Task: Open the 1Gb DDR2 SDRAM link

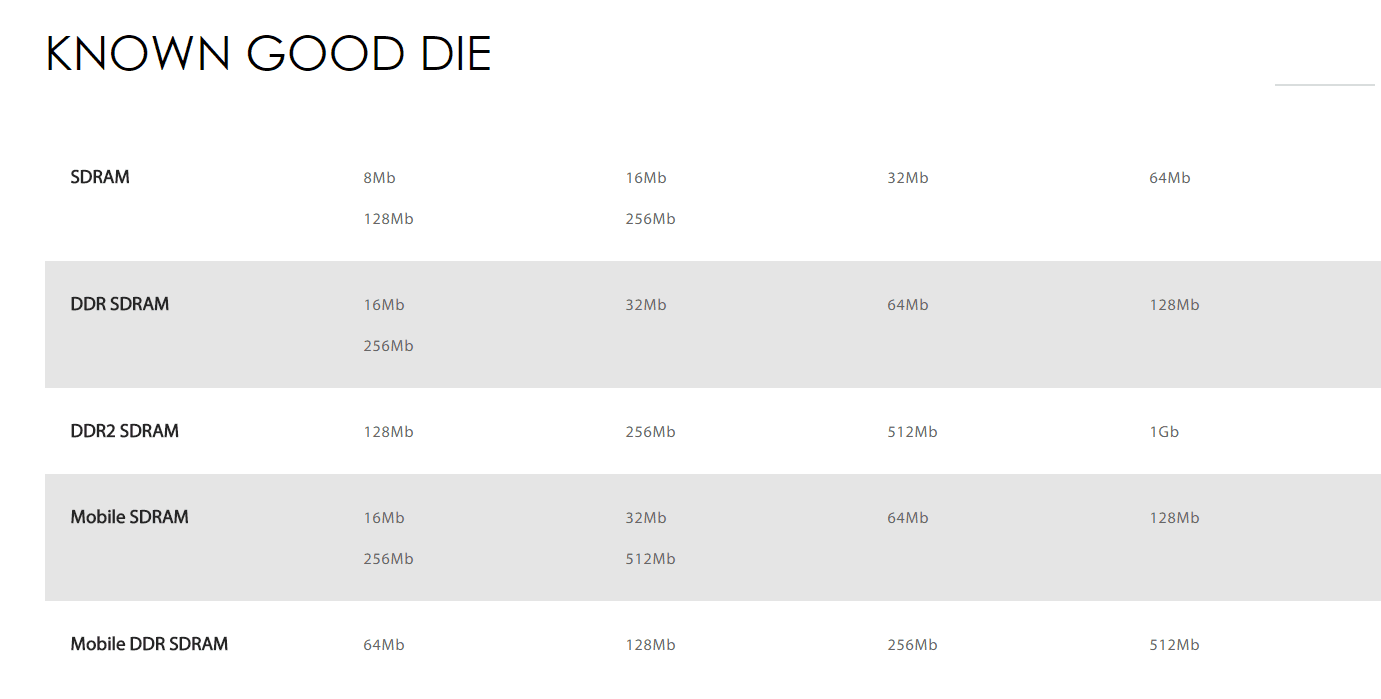Action: pos(1164,432)
